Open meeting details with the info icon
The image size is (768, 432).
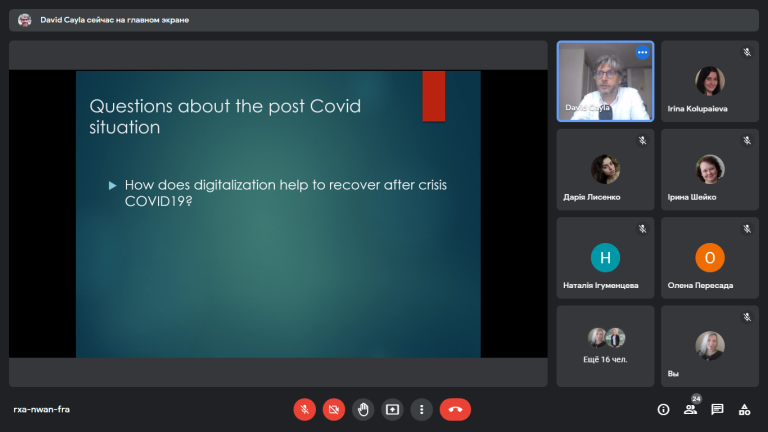(663, 409)
